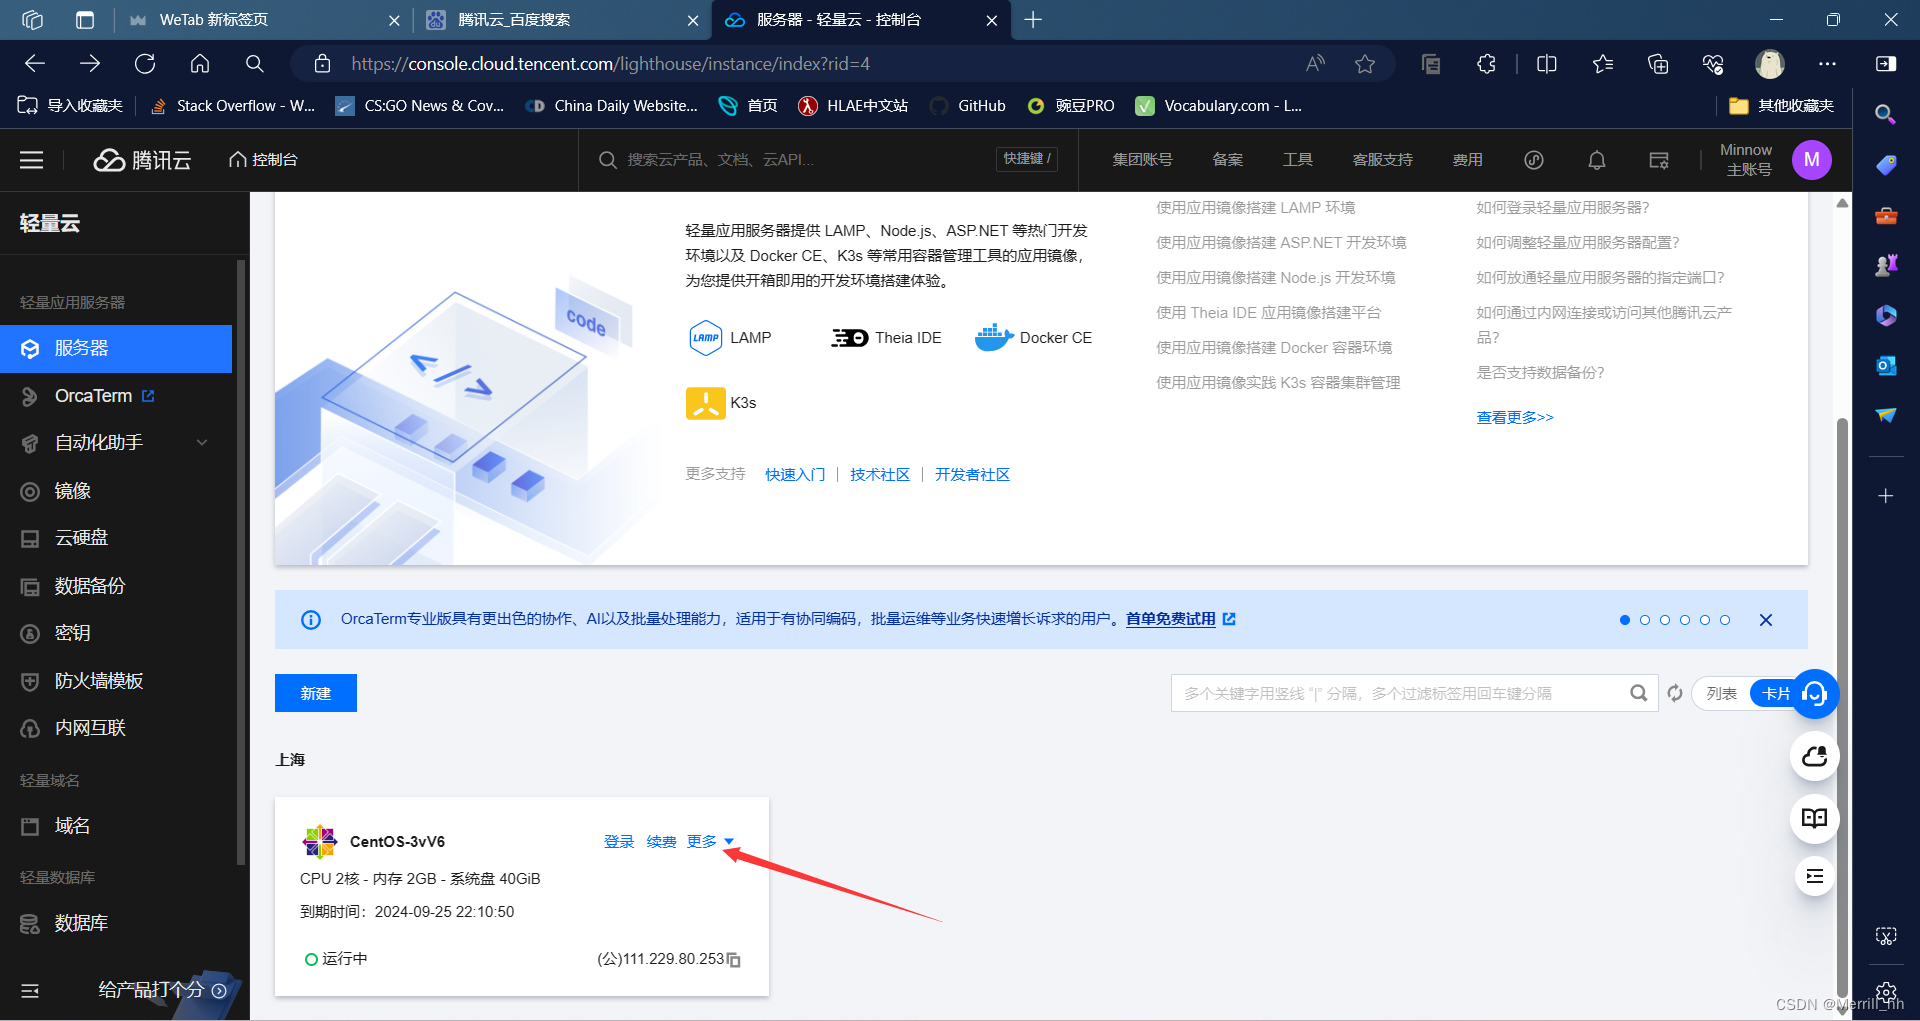Open the 快速入门 link
The image size is (1920, 1021).
click(x=795, y=474)
